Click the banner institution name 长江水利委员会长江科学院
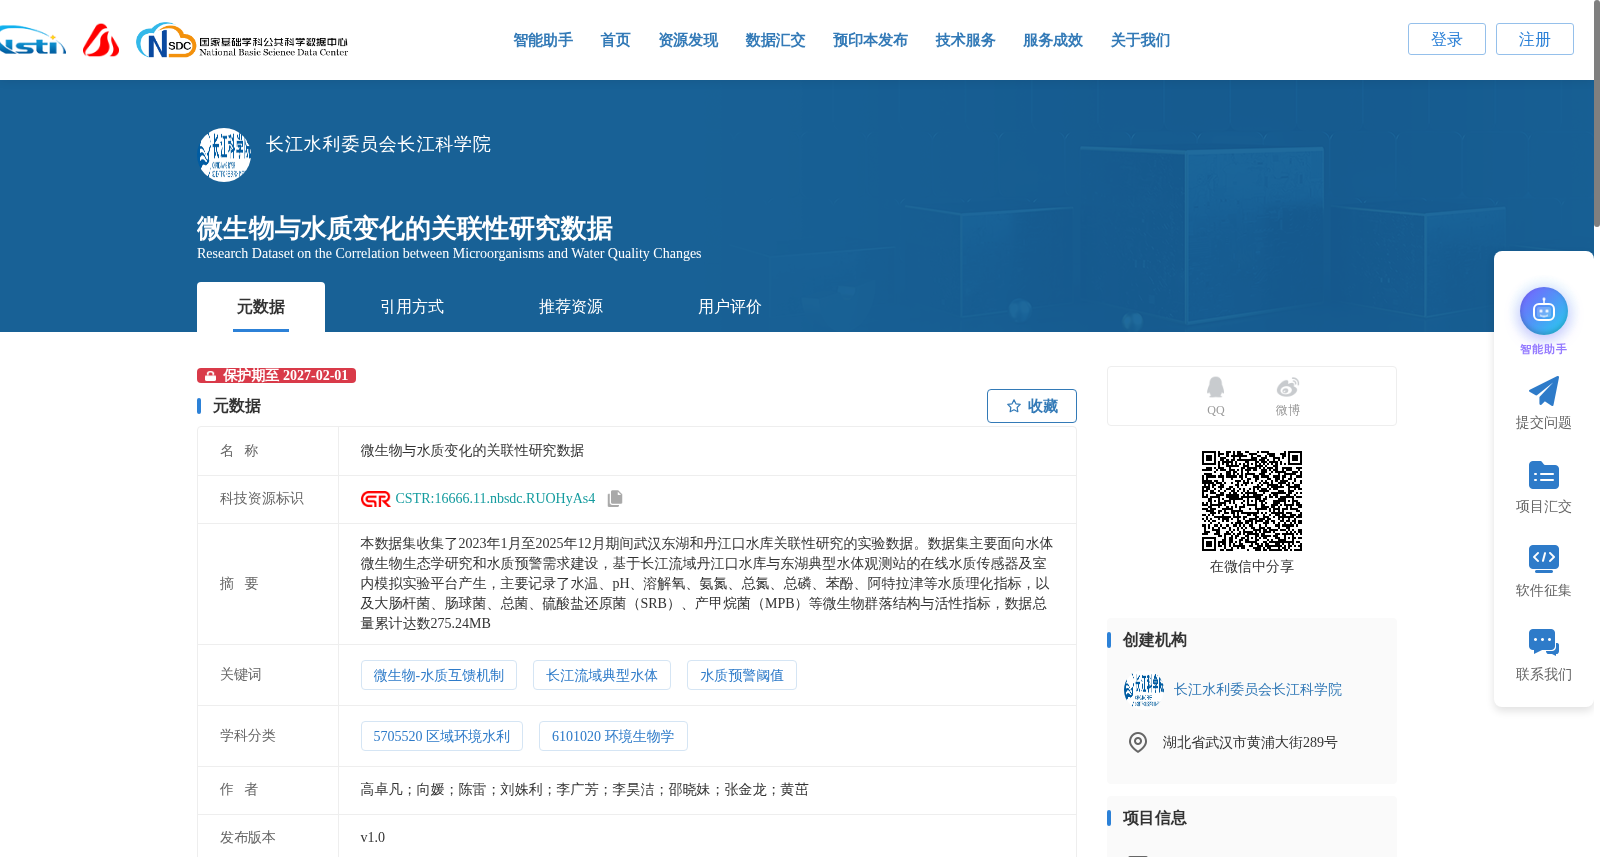This screenshot has width=1600, height=857. click(378, 144)
